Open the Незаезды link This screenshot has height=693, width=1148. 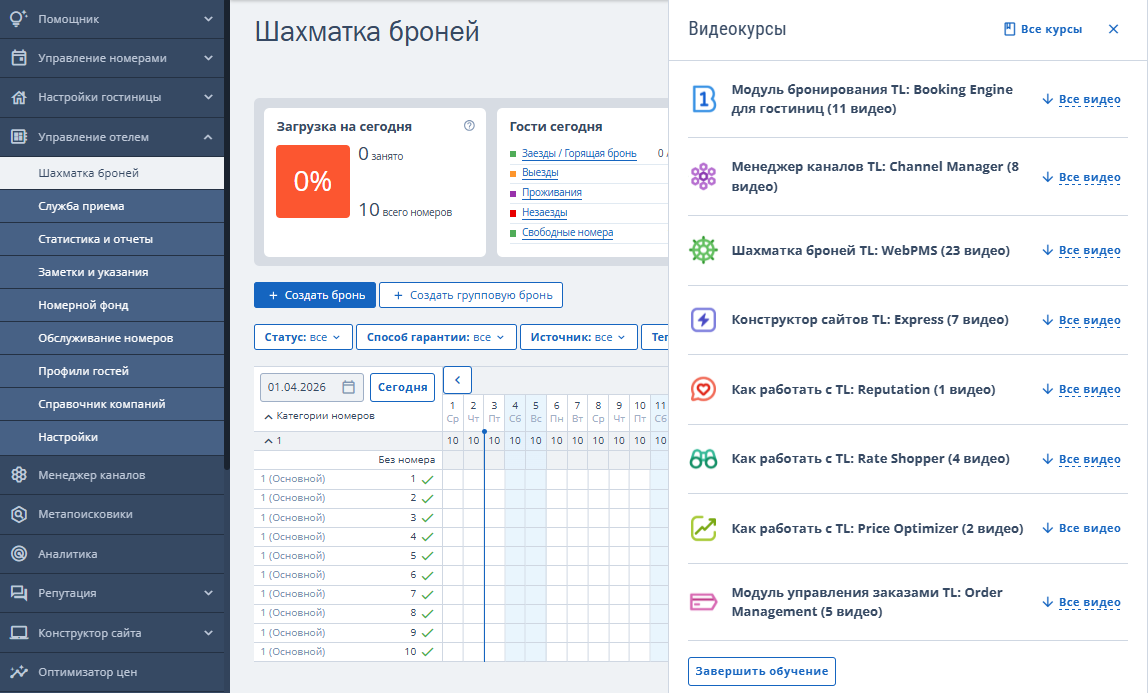545,212
